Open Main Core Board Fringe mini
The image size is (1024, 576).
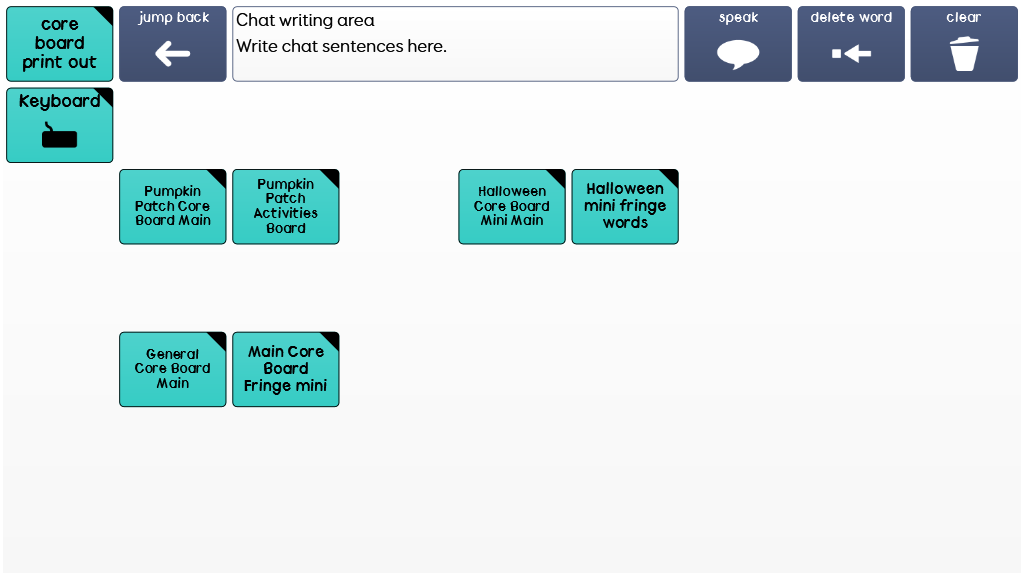[286, 369]
